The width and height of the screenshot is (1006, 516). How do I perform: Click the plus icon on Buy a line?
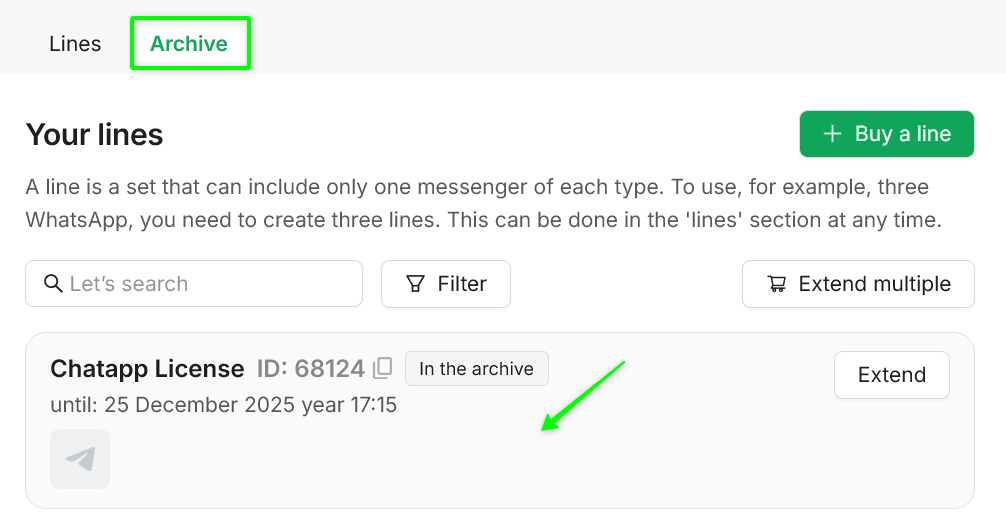click(x=831, y=134)
